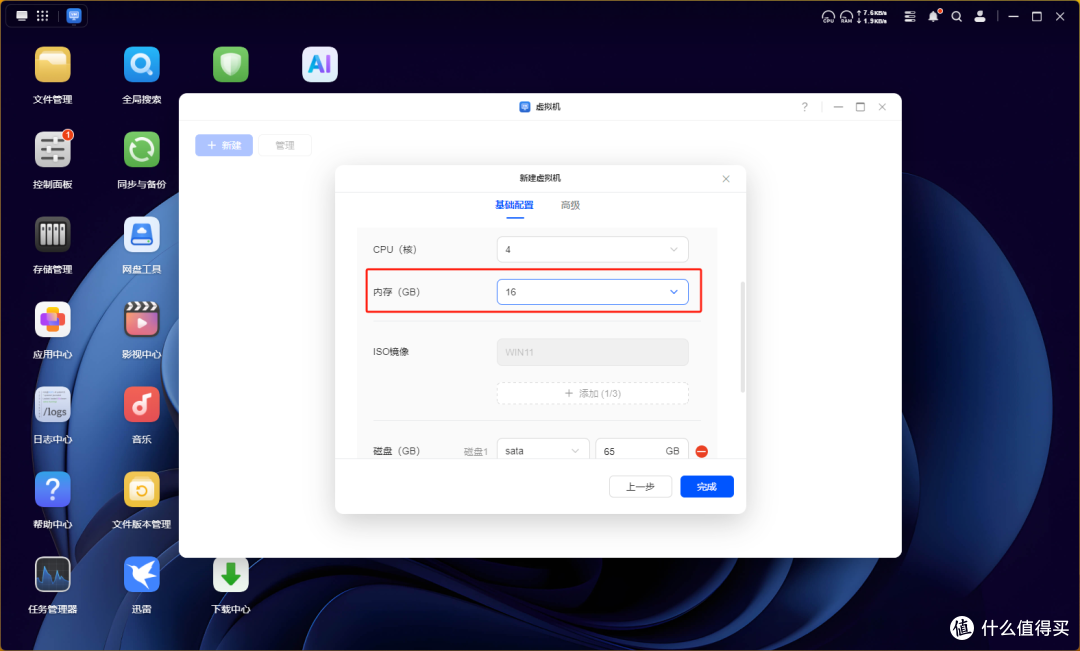The image size is (1080, 651).
Task: Open the 音乐 desktop app
Action: pos(141,404)
